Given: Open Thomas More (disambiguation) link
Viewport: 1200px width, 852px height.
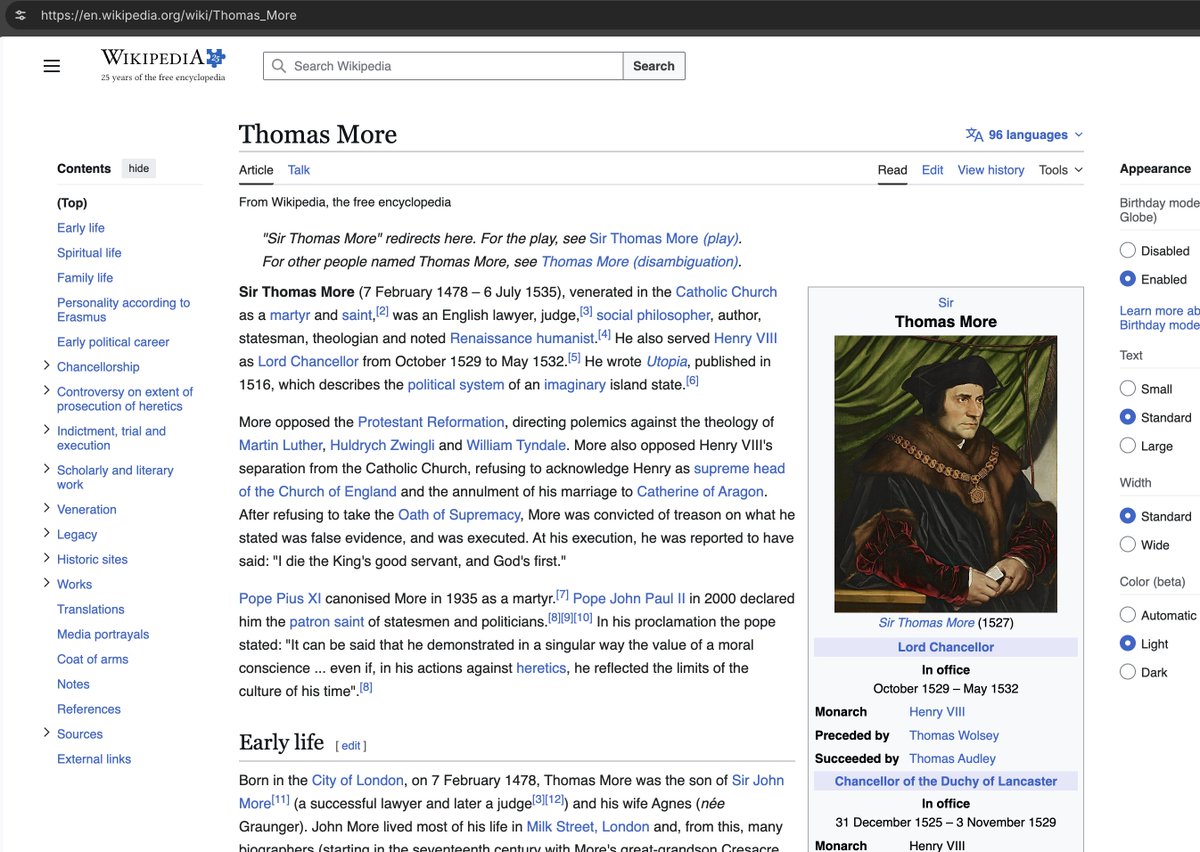Looking at the screenshot, I should pos(639,261).
